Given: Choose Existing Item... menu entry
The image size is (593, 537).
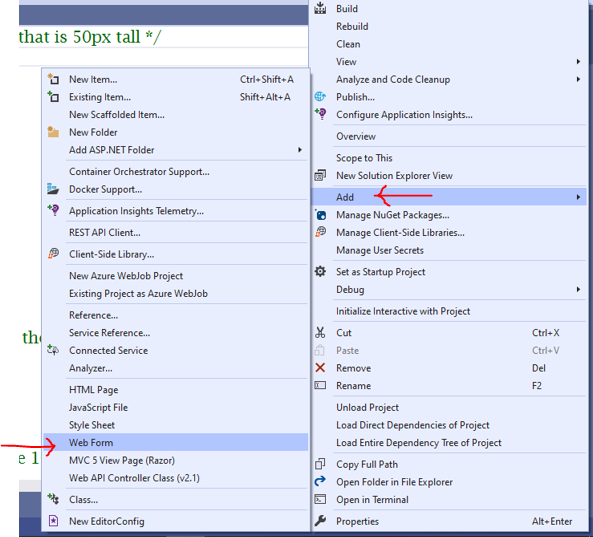Looking at the screenshot, I should pyautogui.click(x=175, y=97).
